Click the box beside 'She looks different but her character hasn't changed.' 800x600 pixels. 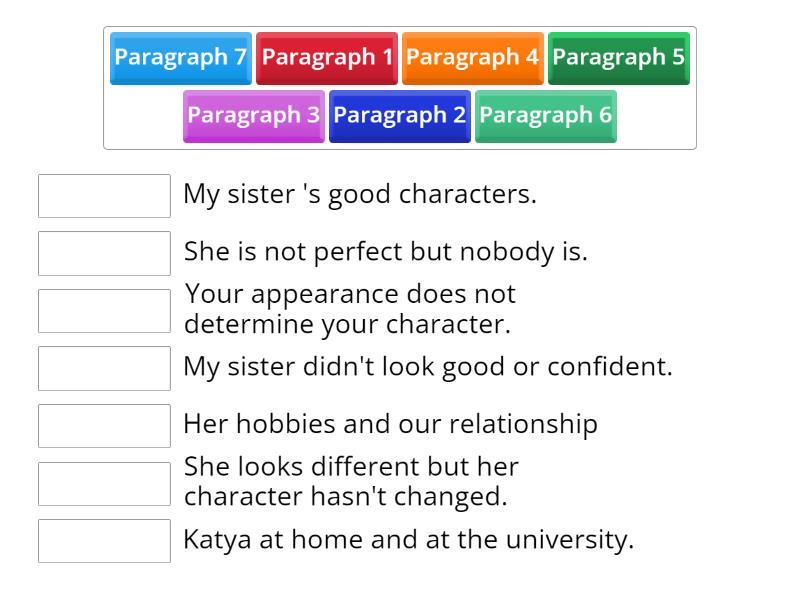click(104, 483)
